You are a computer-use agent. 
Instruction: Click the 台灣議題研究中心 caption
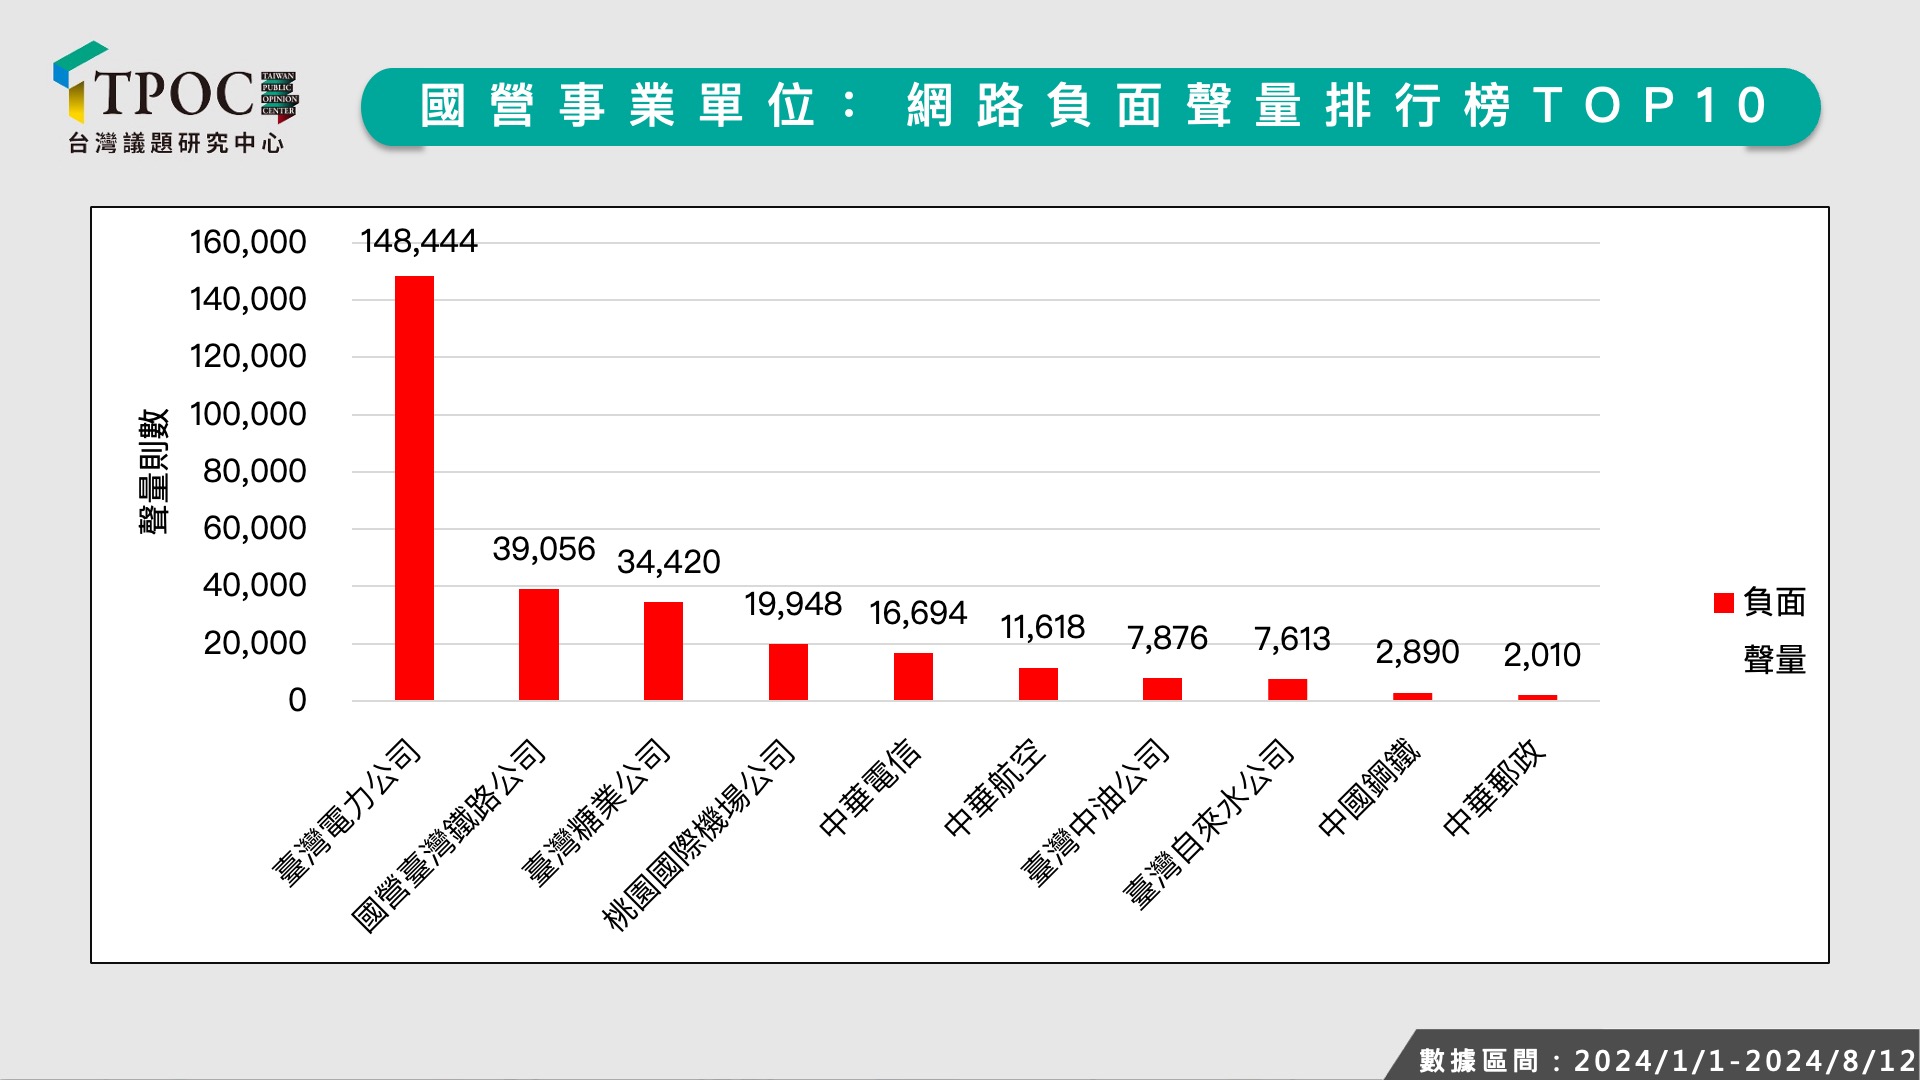click(176, 143)
